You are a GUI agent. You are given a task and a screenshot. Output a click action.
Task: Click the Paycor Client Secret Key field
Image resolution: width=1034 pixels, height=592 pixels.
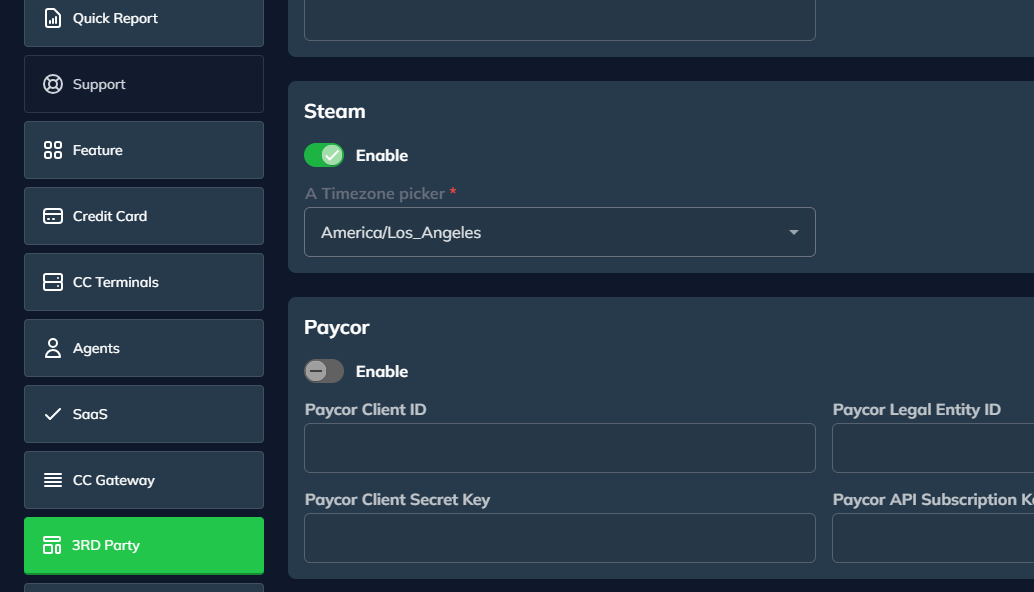559,538
